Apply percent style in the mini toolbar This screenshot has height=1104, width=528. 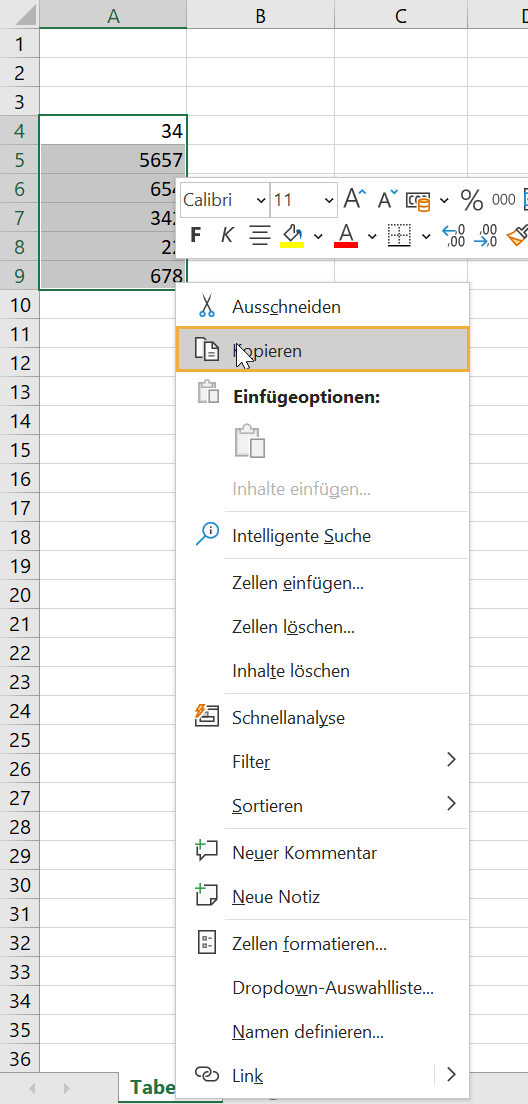coord(472,200)
